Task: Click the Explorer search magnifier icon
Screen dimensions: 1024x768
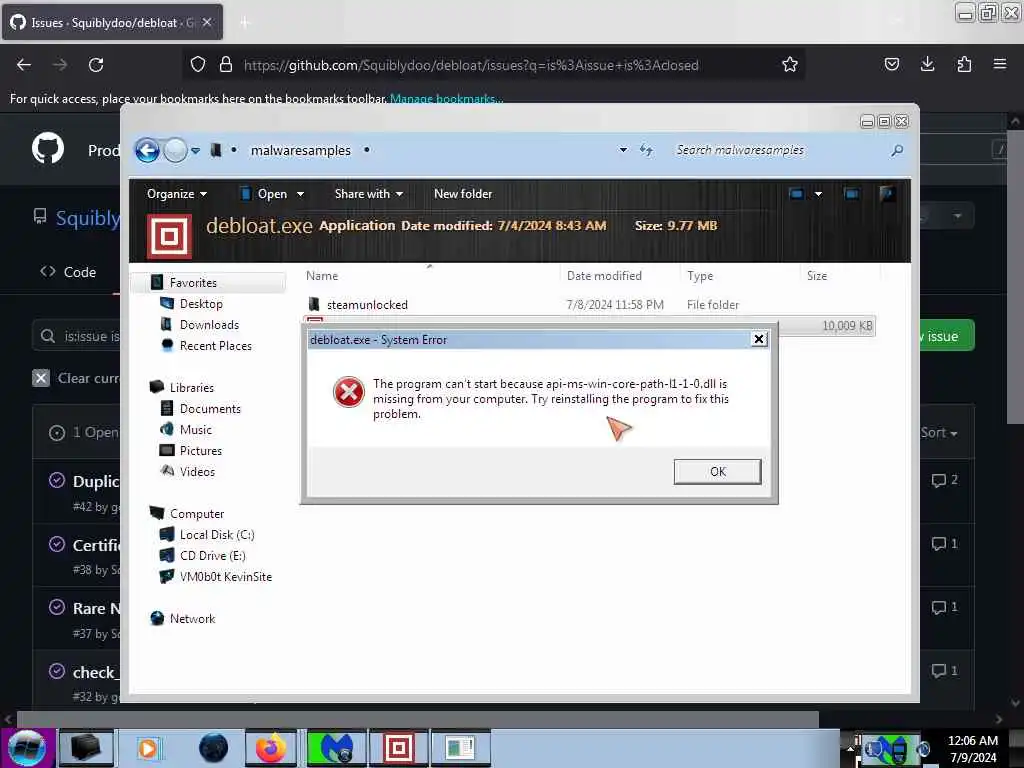Action: click(897, 150)
